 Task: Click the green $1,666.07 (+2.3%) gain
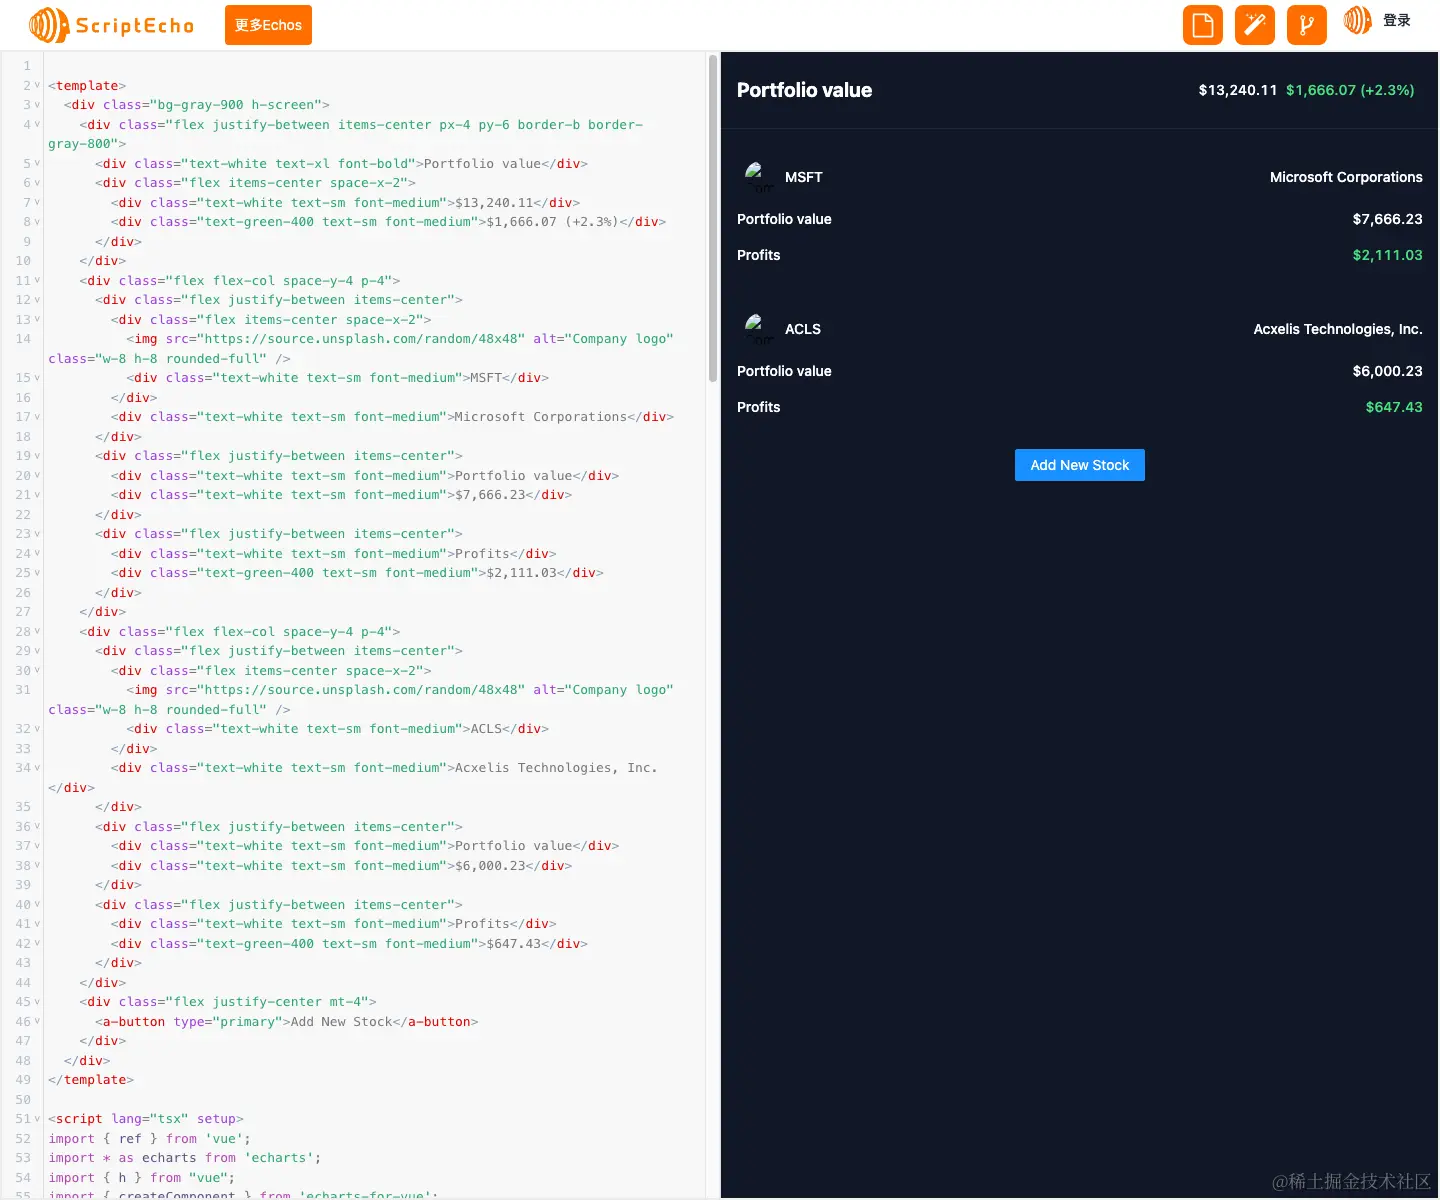[x=1350, y=90]
